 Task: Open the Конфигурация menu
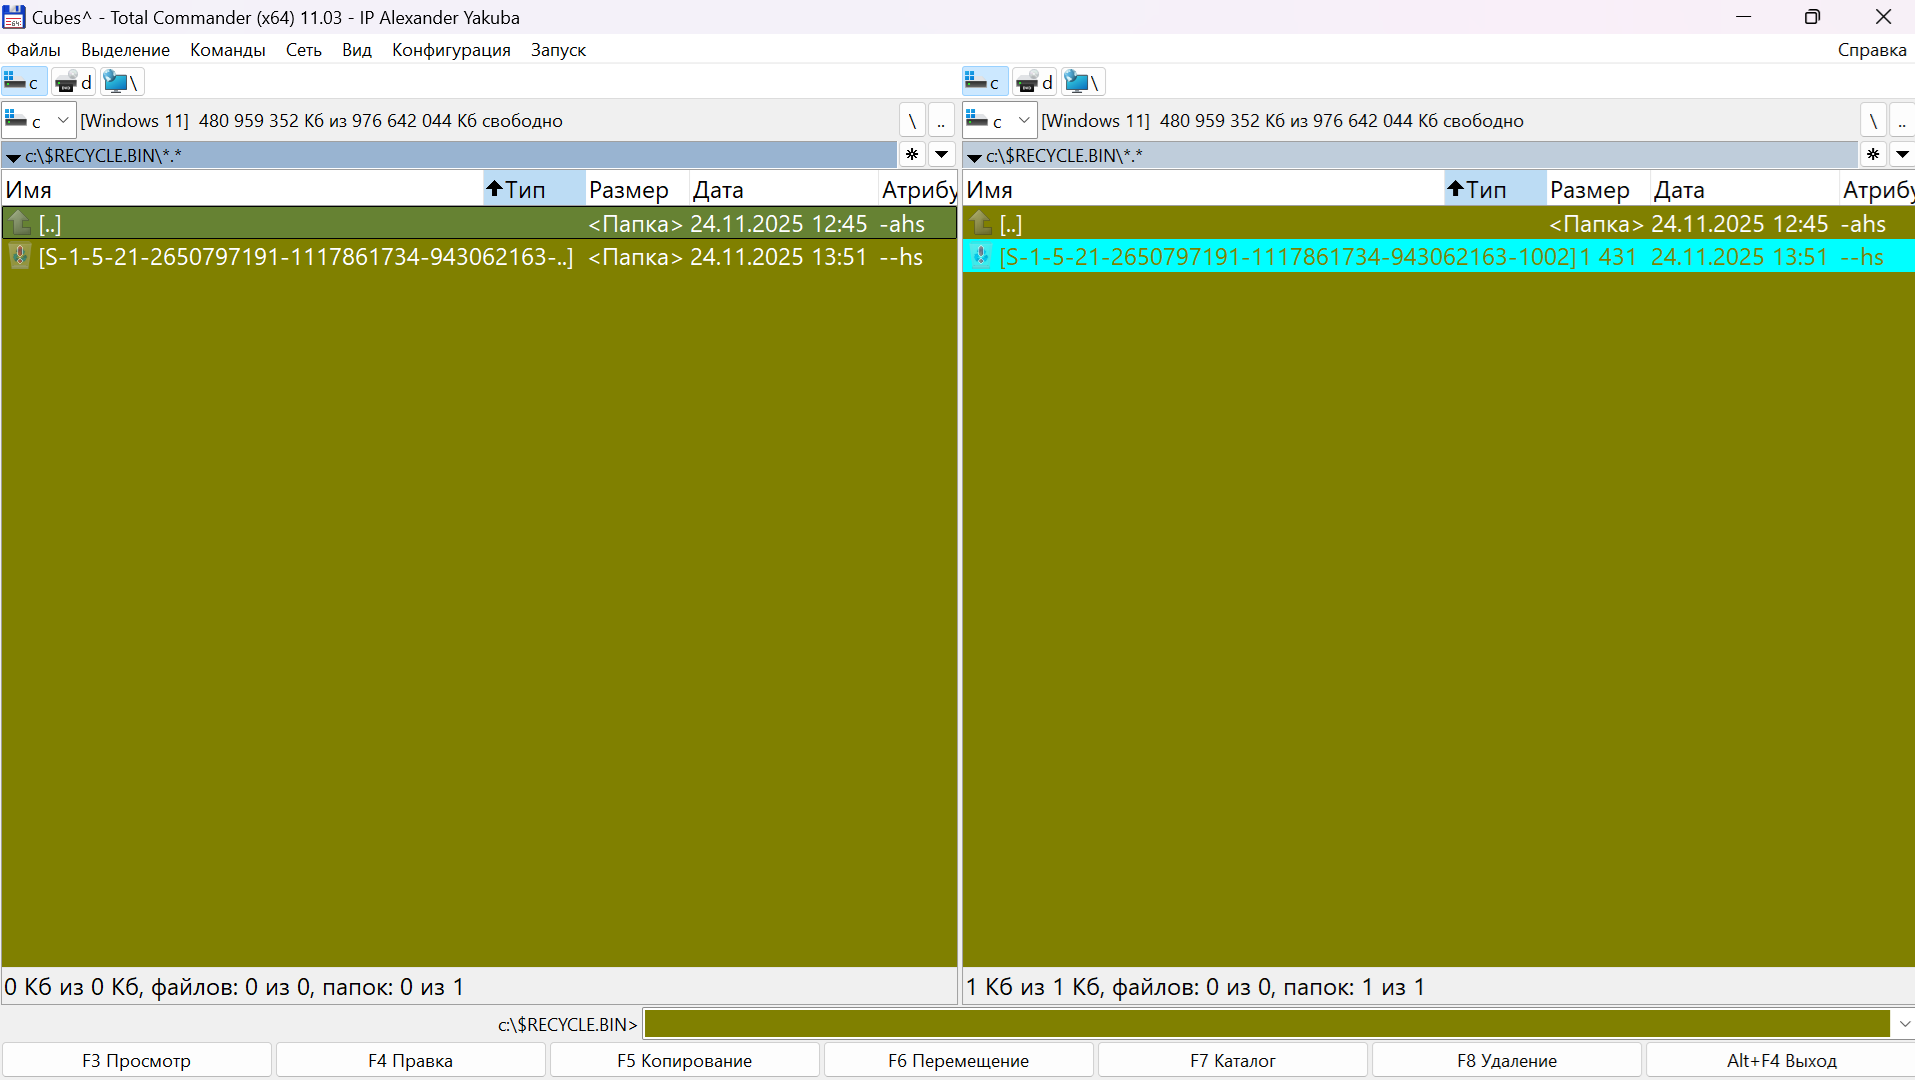click(x=451, y=50)
